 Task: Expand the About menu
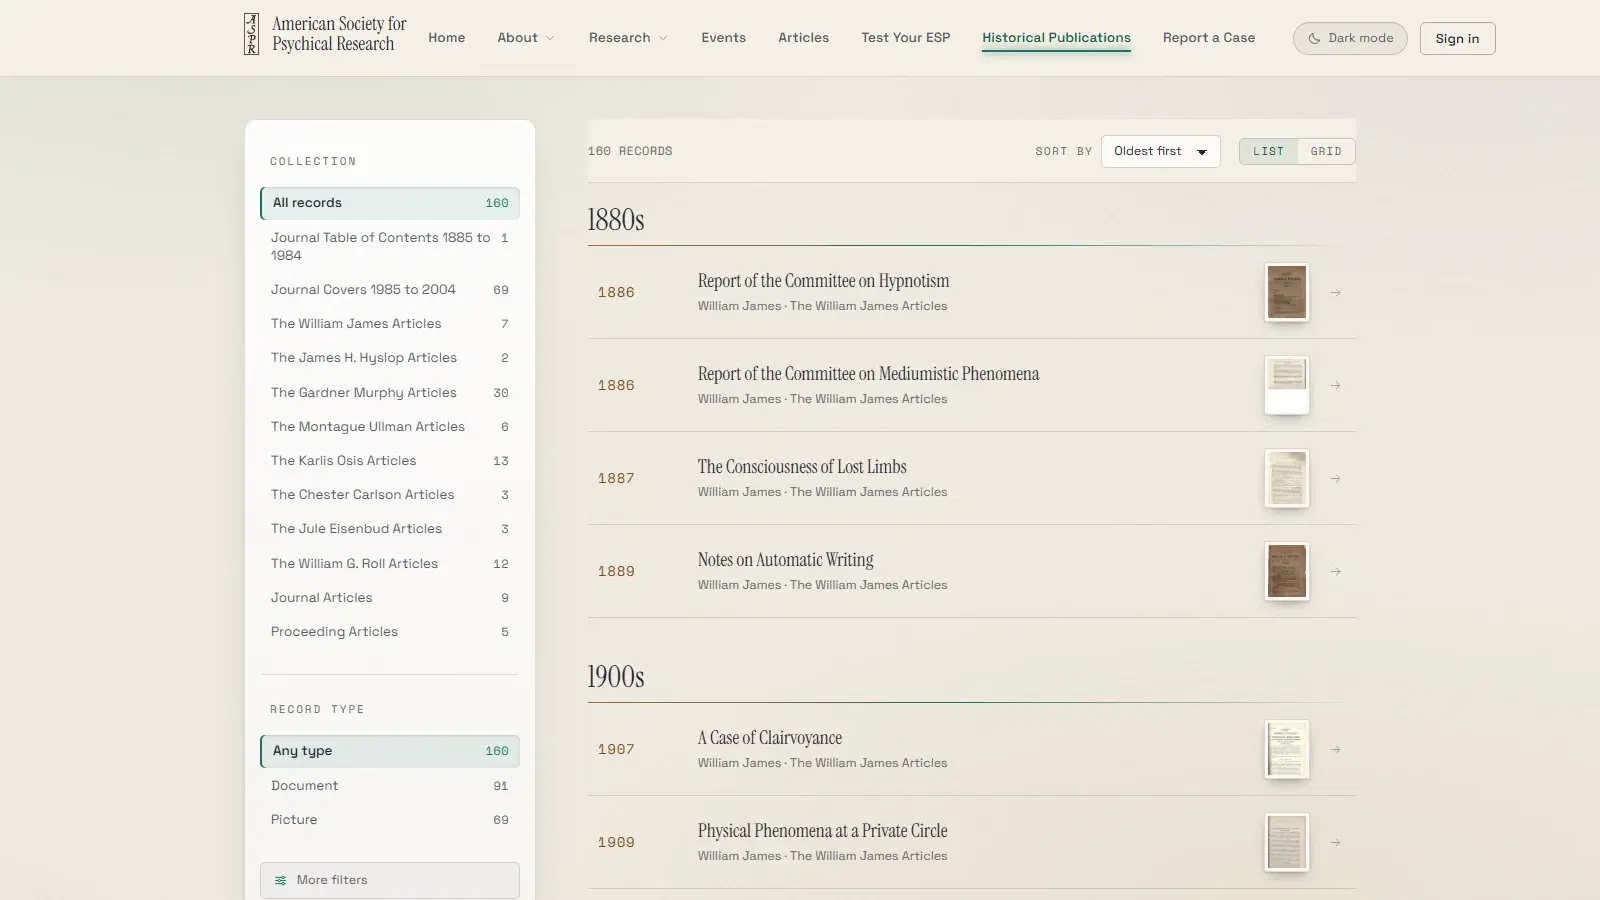tap(525, 38)
